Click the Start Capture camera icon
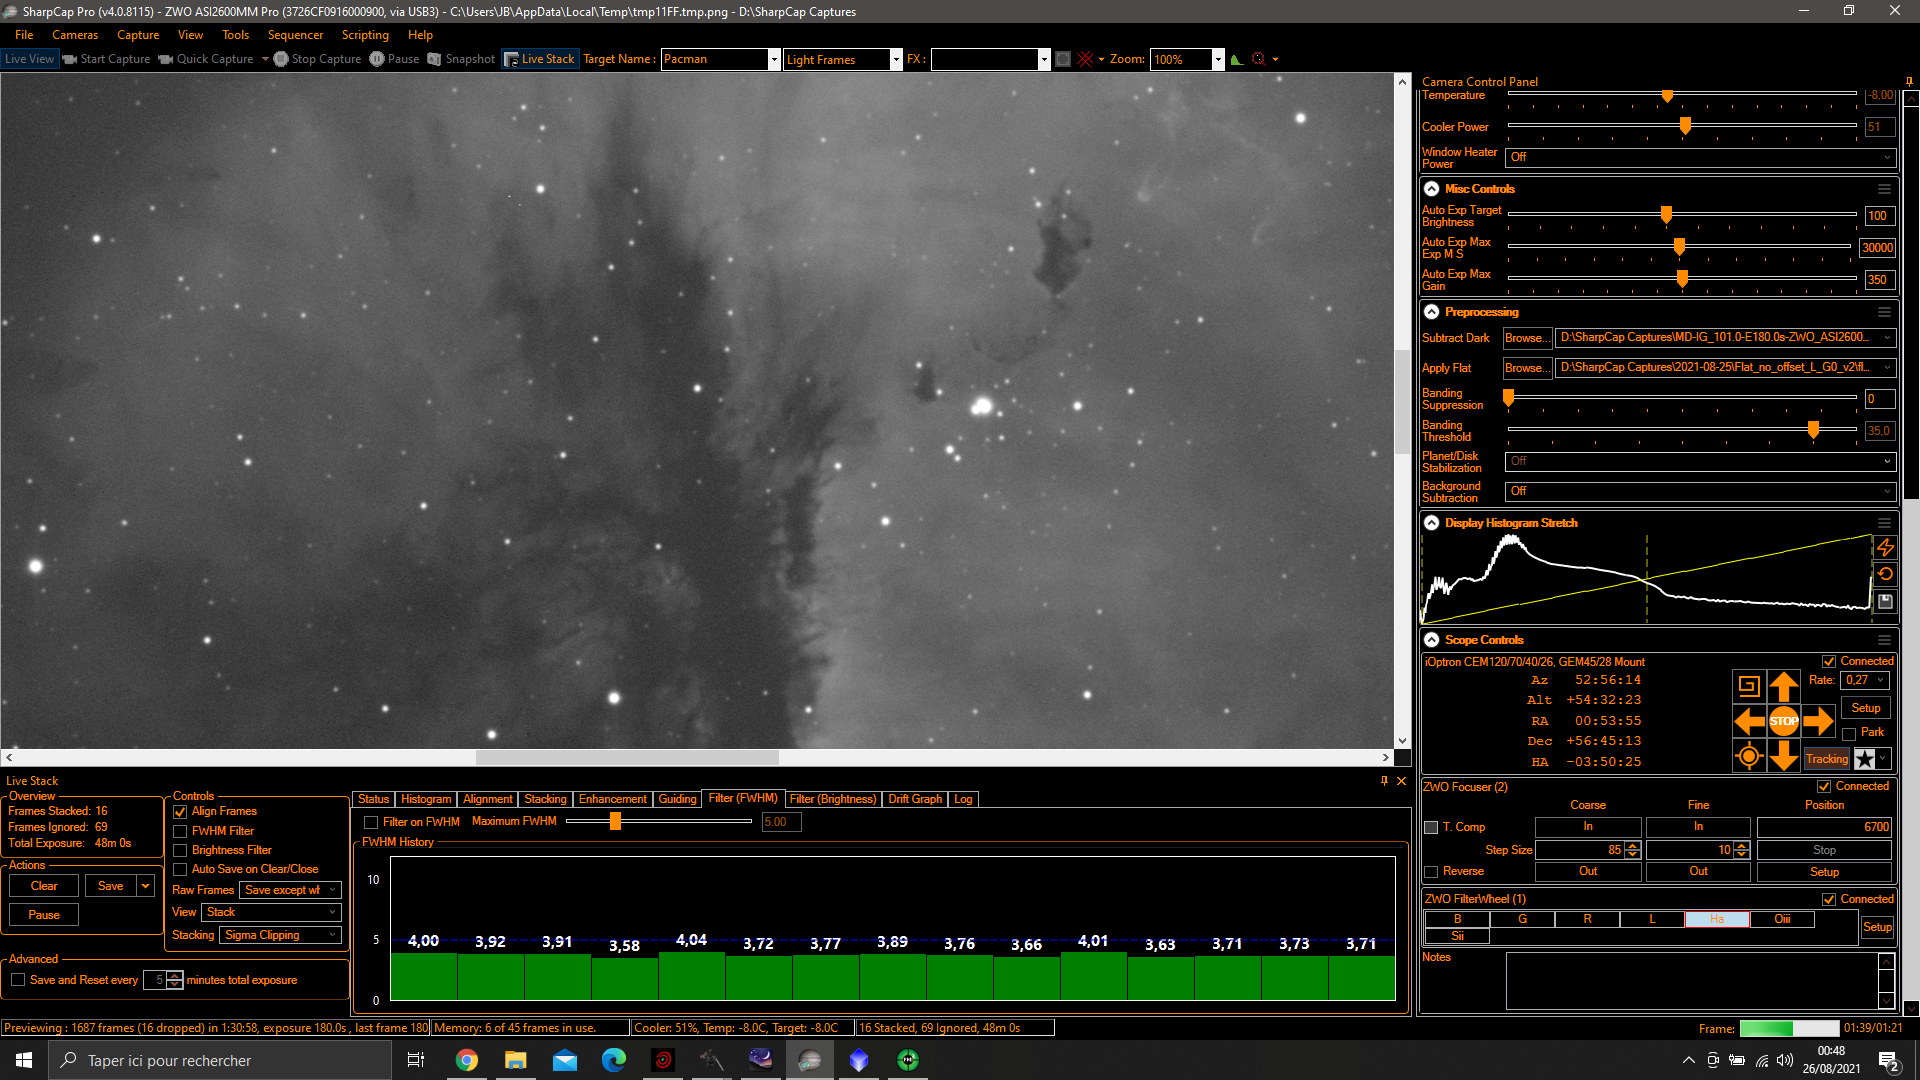Screen dimensions: 1920x1080 70,59
